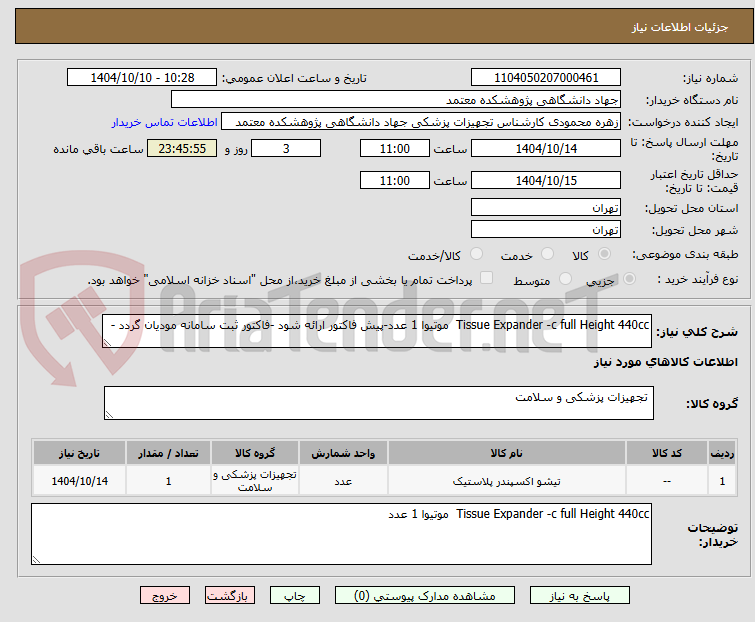Grab the resize handle of گروه کالا box
This screenshot has width=755, height=622.
(109, 415)
